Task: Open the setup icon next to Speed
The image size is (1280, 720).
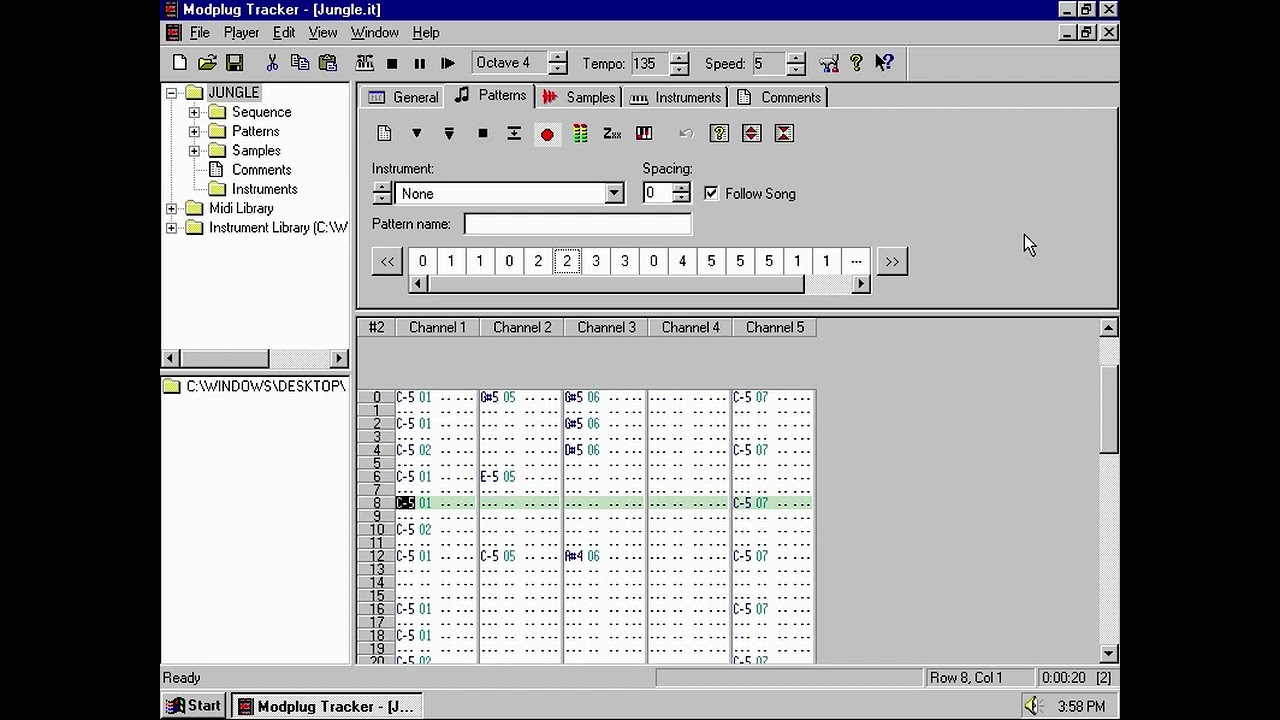Action: pyautogui.click(x=829, y=63)
